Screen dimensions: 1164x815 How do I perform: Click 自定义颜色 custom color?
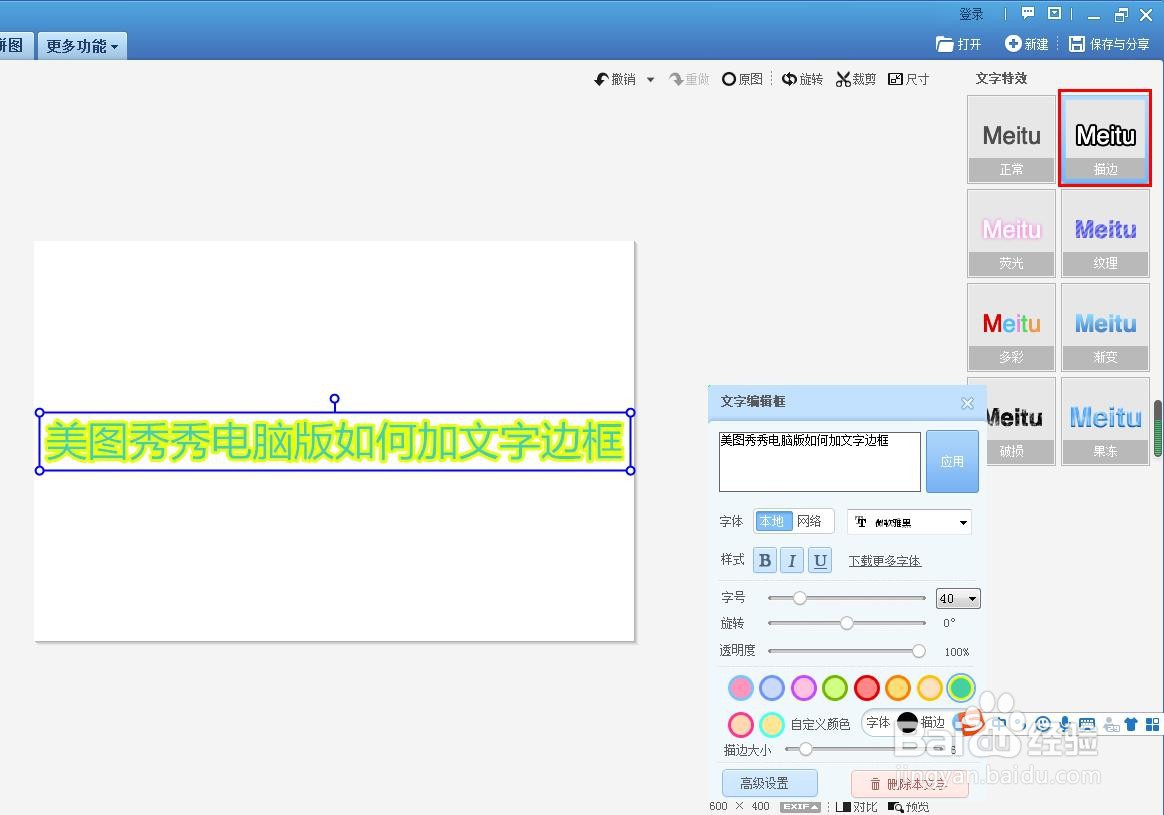820,724
